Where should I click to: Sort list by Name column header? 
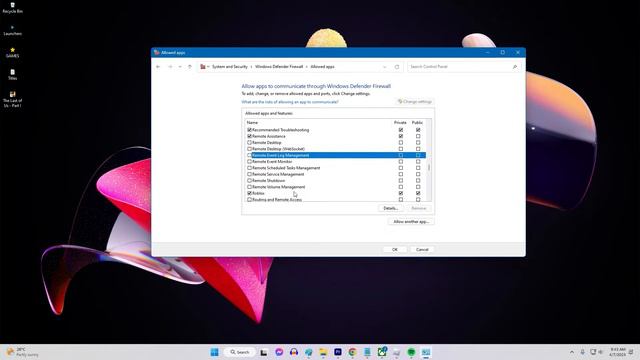(x=252, y=122)
